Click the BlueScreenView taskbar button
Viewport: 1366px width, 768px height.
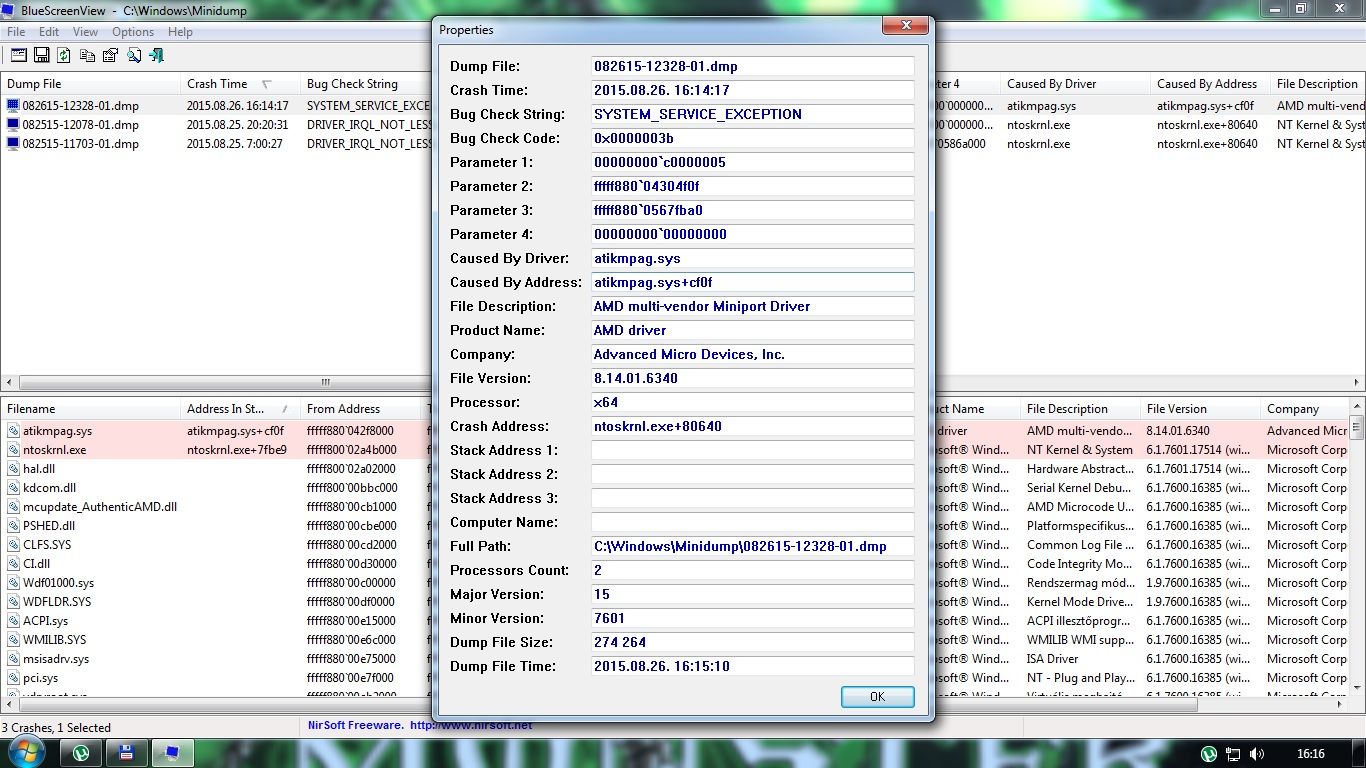173,753
